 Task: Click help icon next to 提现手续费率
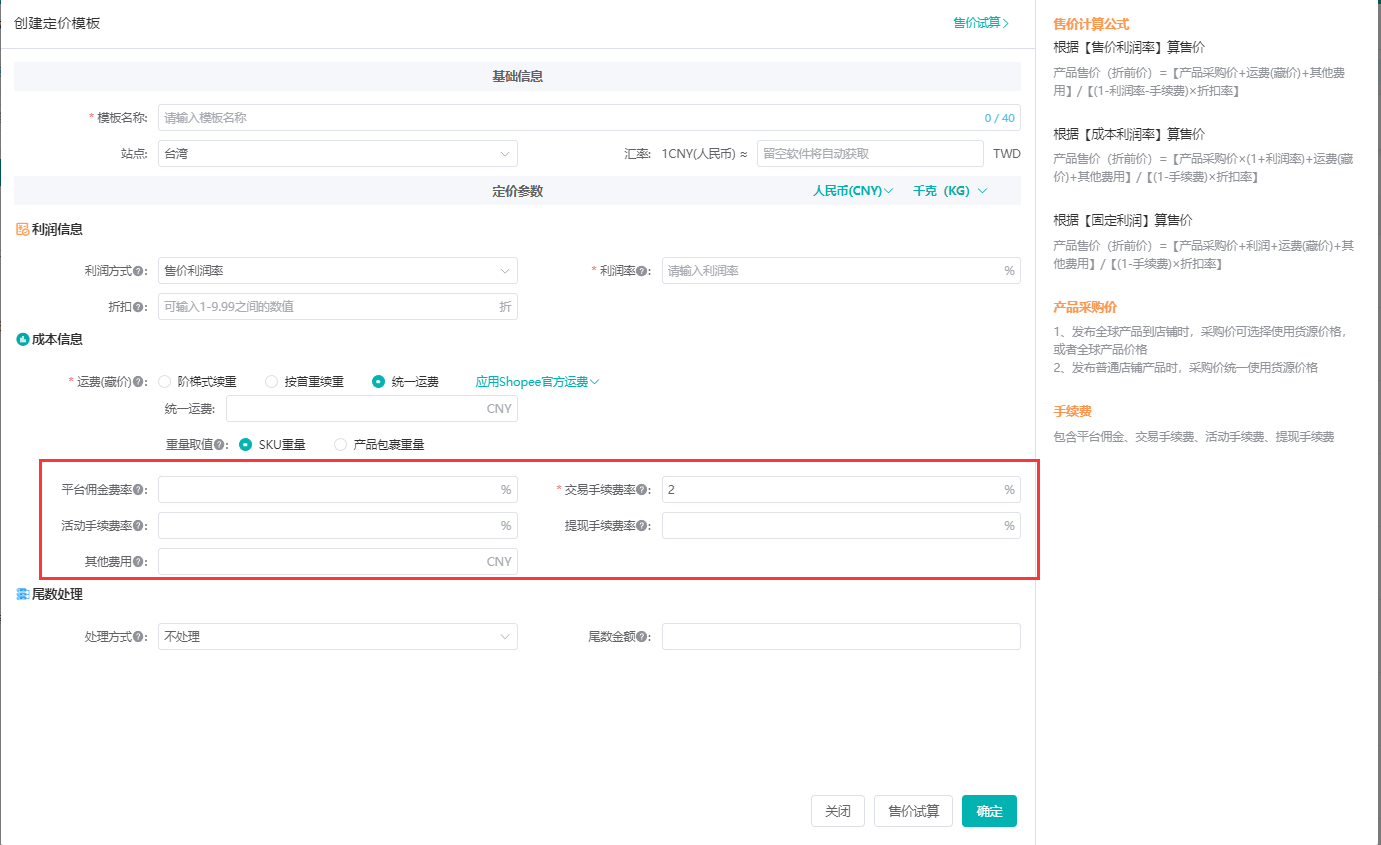[643, 526]
